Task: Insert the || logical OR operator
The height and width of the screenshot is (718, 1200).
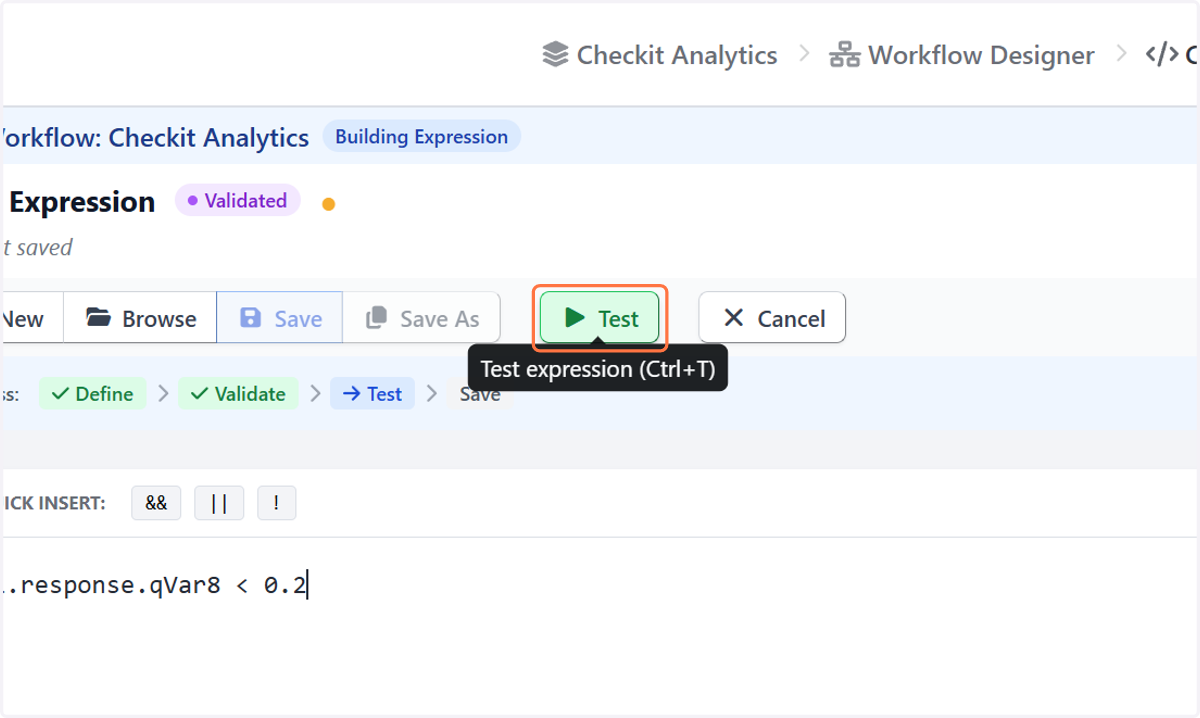Action: pos(219,503)
